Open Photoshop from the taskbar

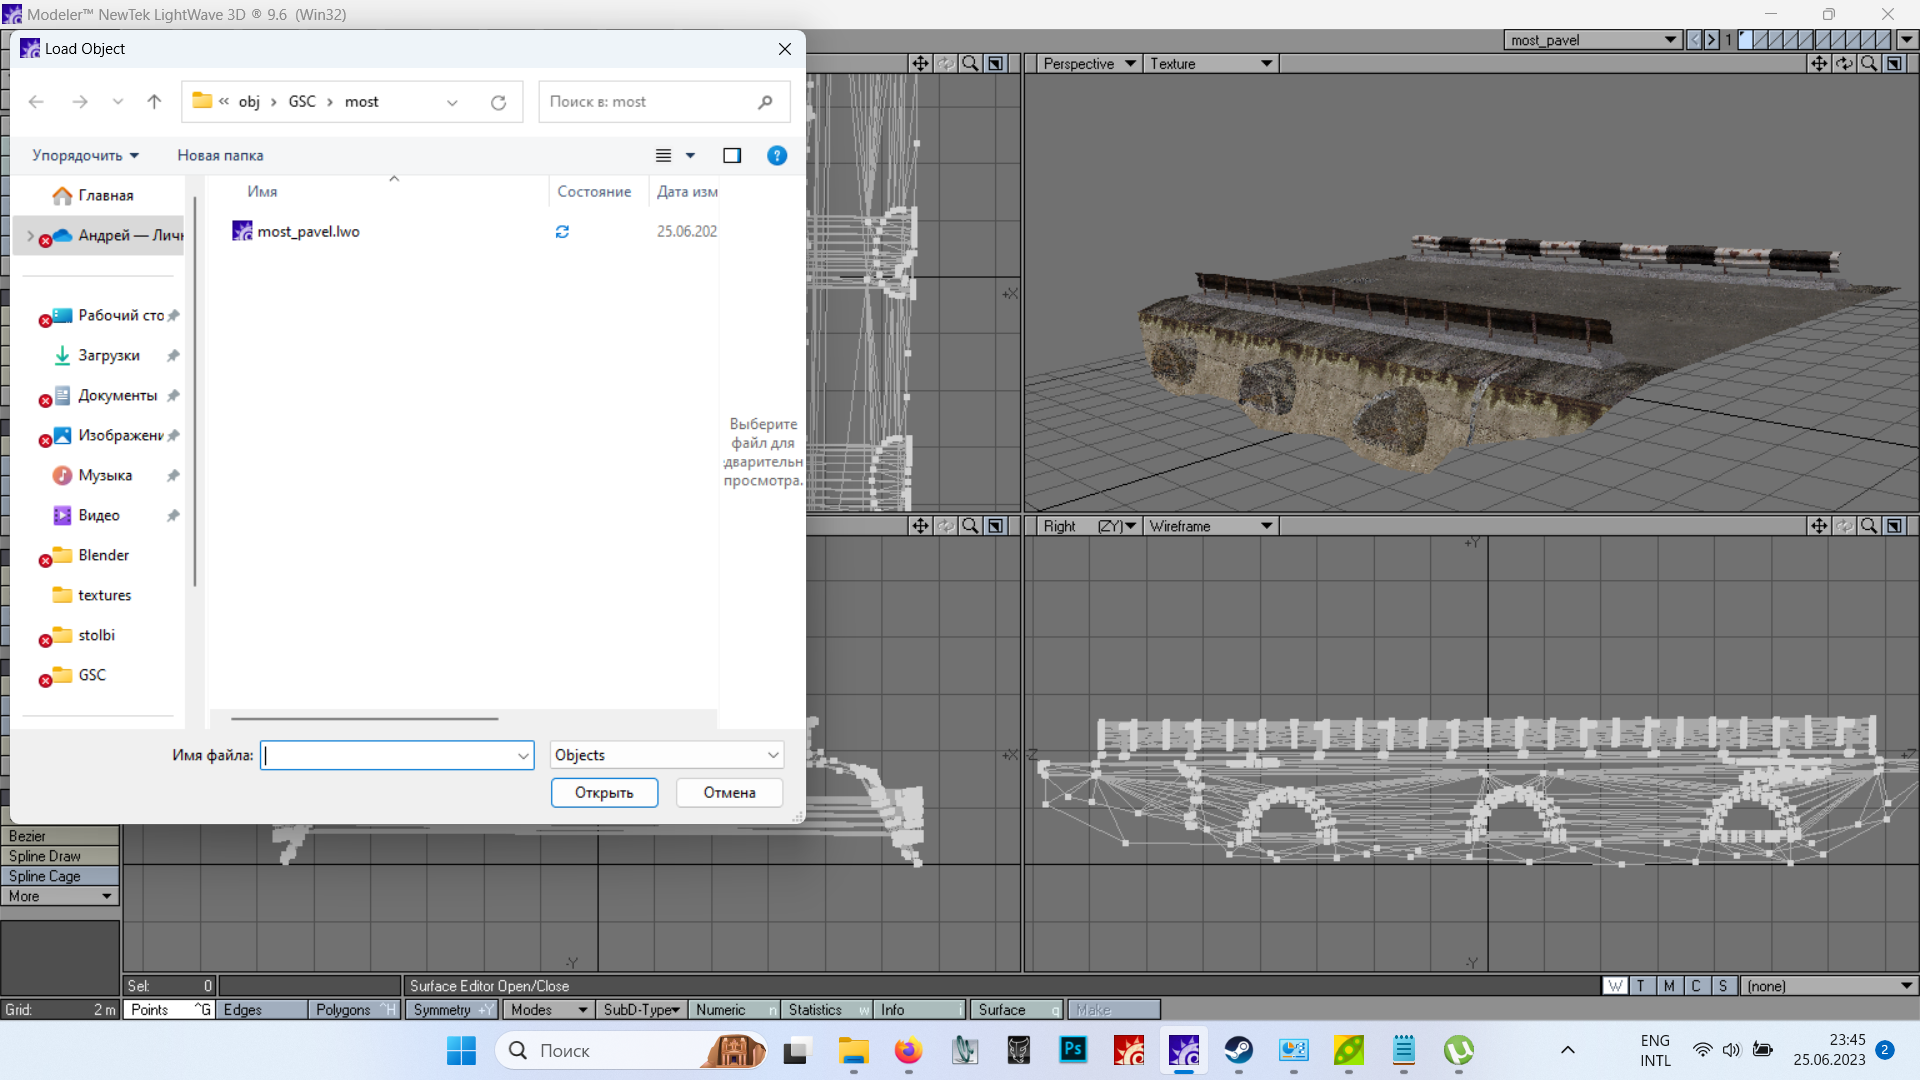pyautogui.click(x=1073, y=1050)
